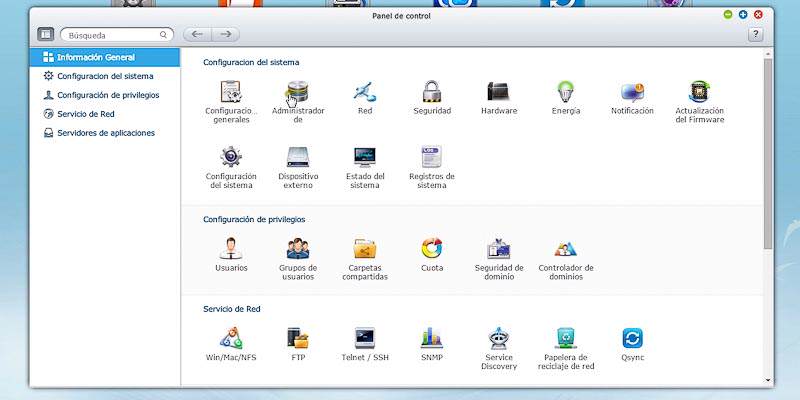
Task: Open the Qsync icon
Action: [632, 338]
